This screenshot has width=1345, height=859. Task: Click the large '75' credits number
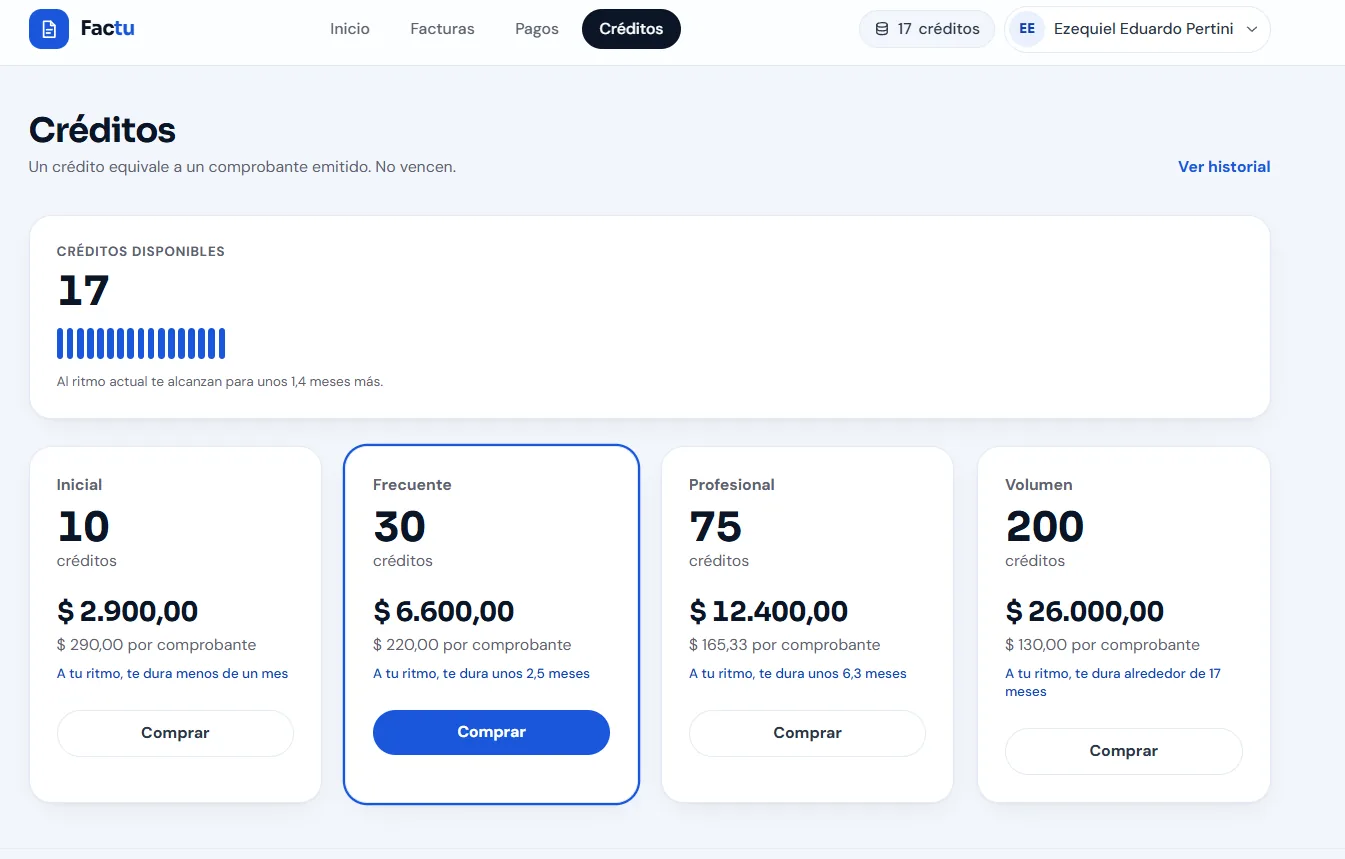(x=716, y=527)
